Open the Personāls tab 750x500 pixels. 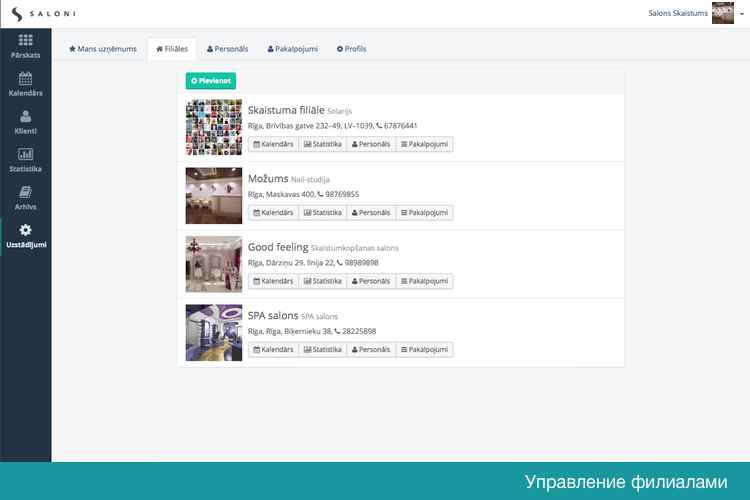coord(228,49)
